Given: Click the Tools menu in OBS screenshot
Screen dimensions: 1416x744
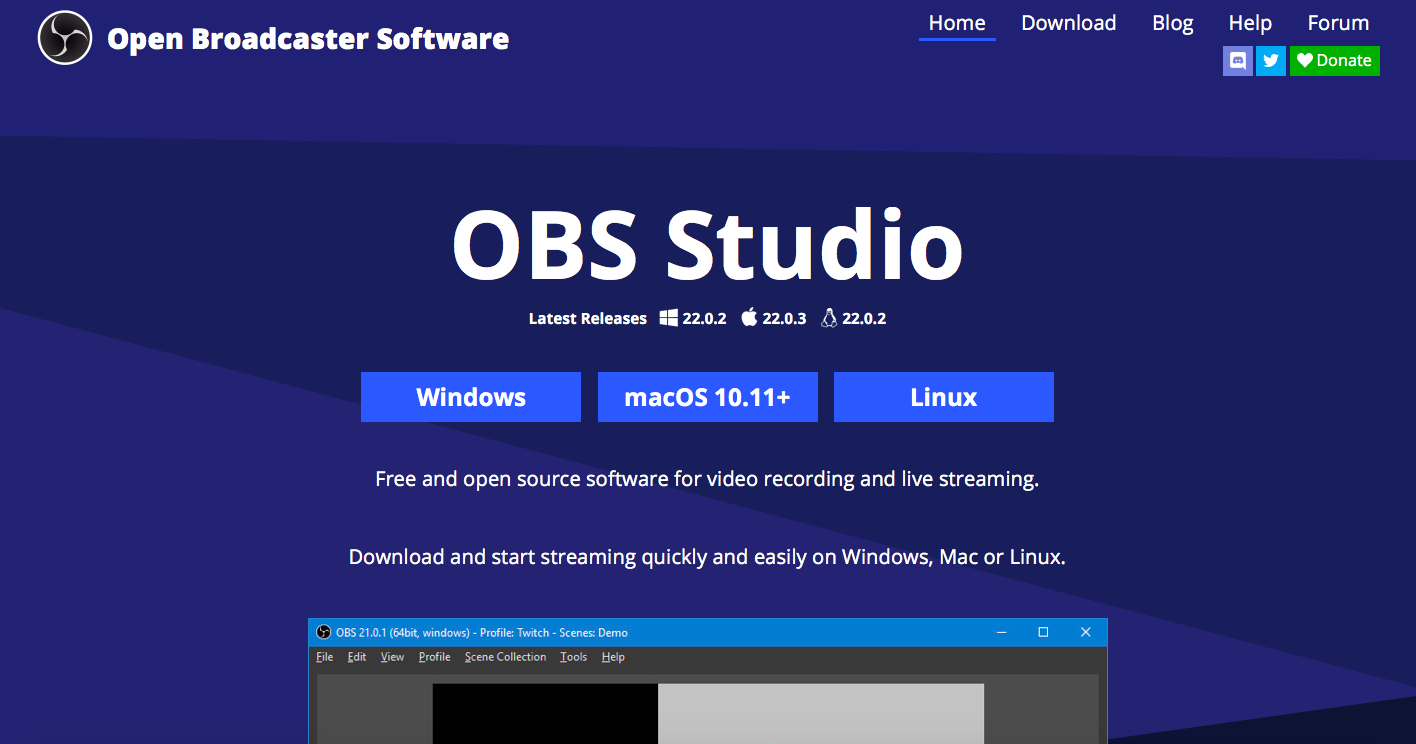Looking at the screenshot, I should [573, 657].
